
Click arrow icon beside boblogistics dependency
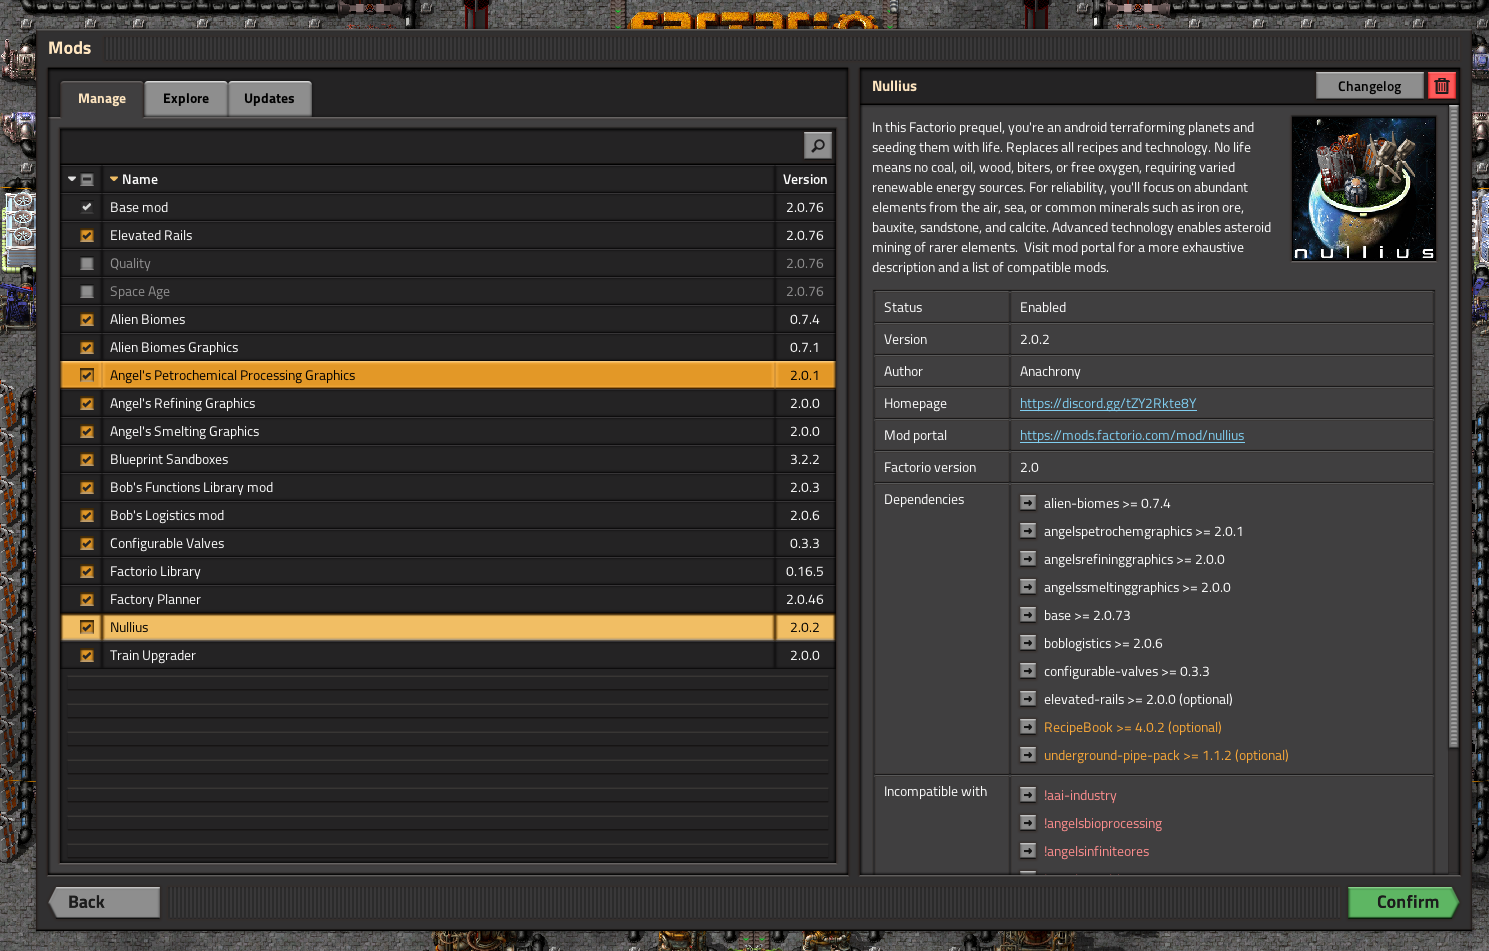pyautogui.click(x=1028, y=643)
